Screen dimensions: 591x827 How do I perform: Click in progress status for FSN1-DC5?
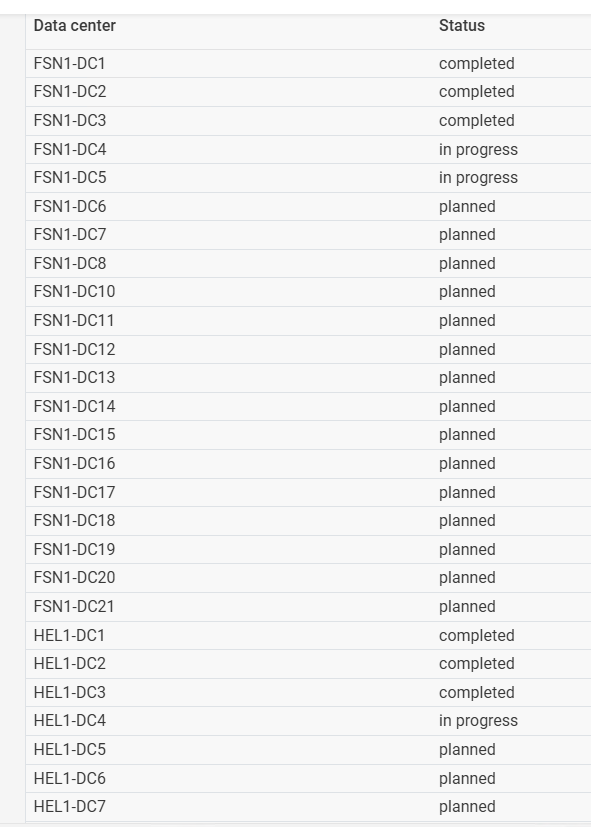pyautogui.click(x=478, y=178)
